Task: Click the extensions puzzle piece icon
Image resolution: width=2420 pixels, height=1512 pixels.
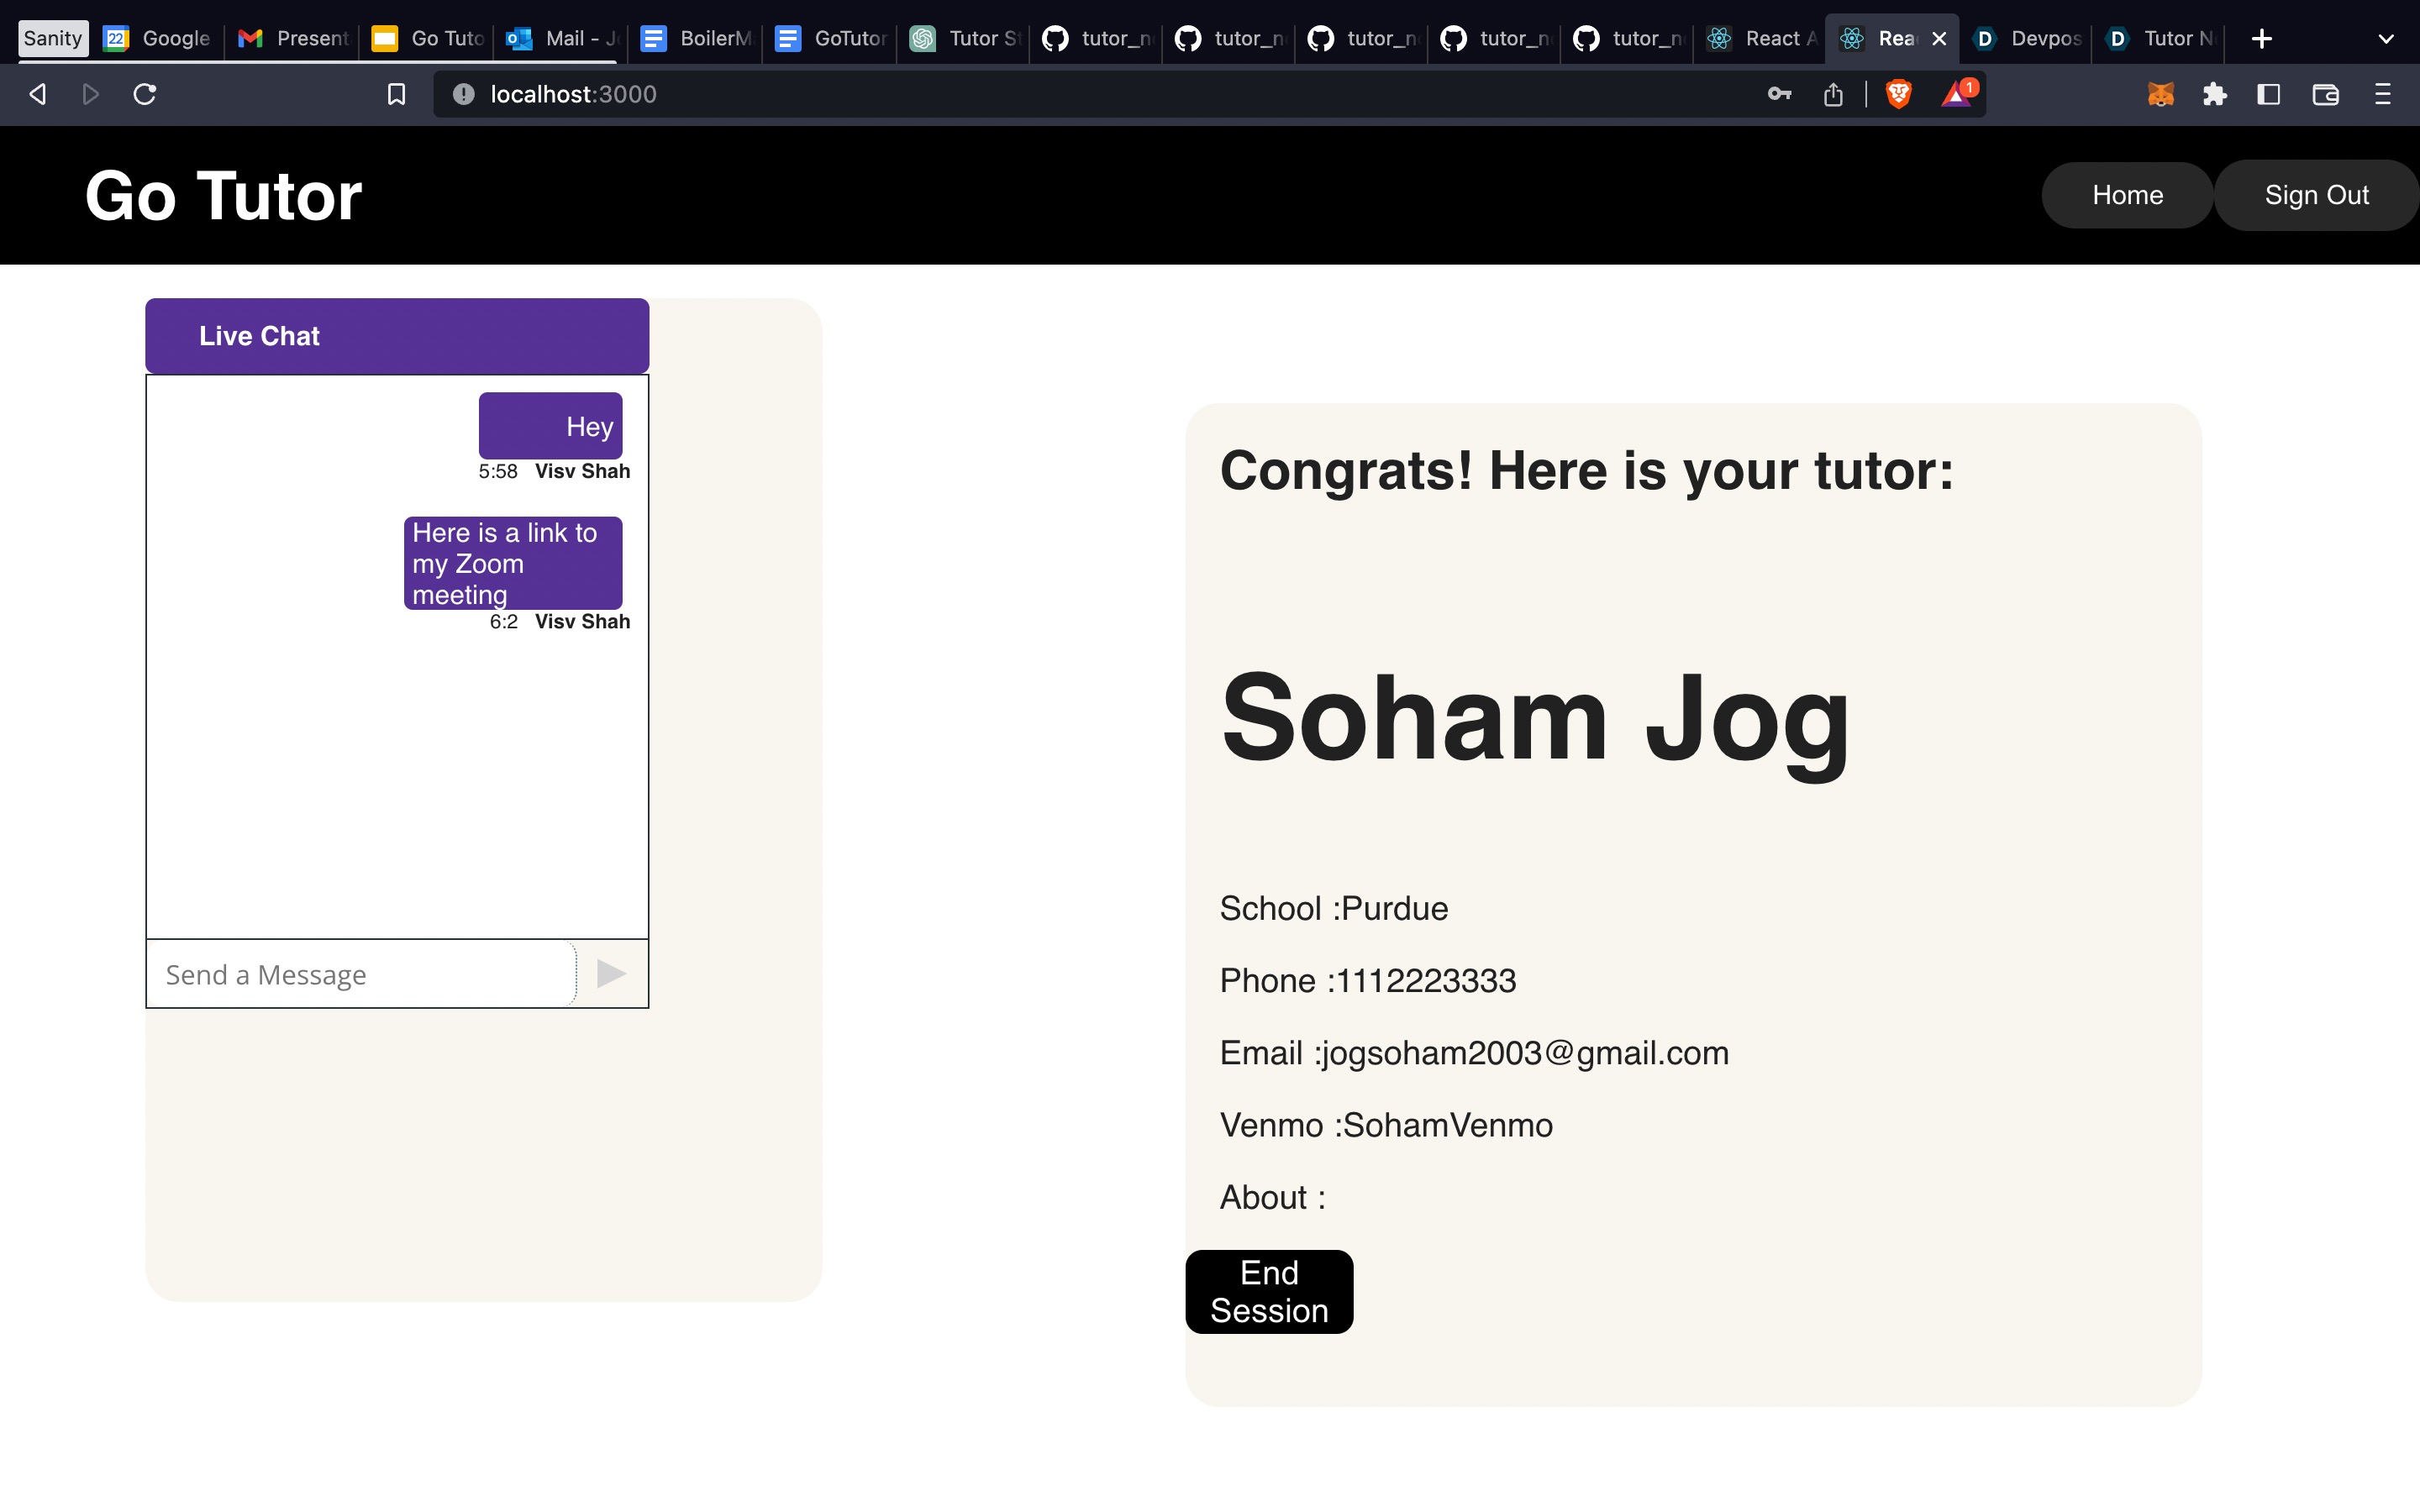Action: click(x=2214, y=94)
